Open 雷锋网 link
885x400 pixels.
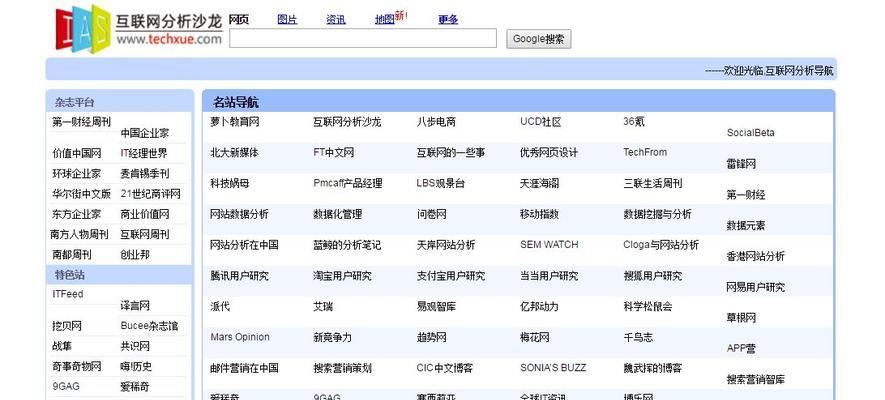click(x=741, y=165)
